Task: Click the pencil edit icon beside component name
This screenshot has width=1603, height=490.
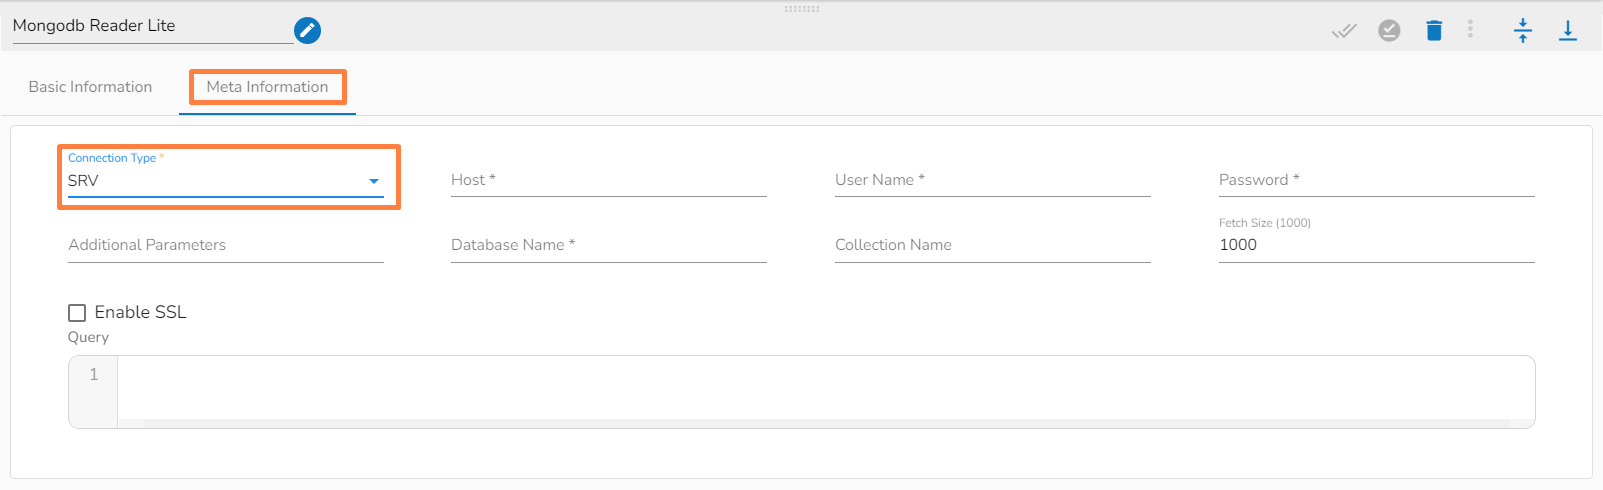Action: tap(308, 31)
